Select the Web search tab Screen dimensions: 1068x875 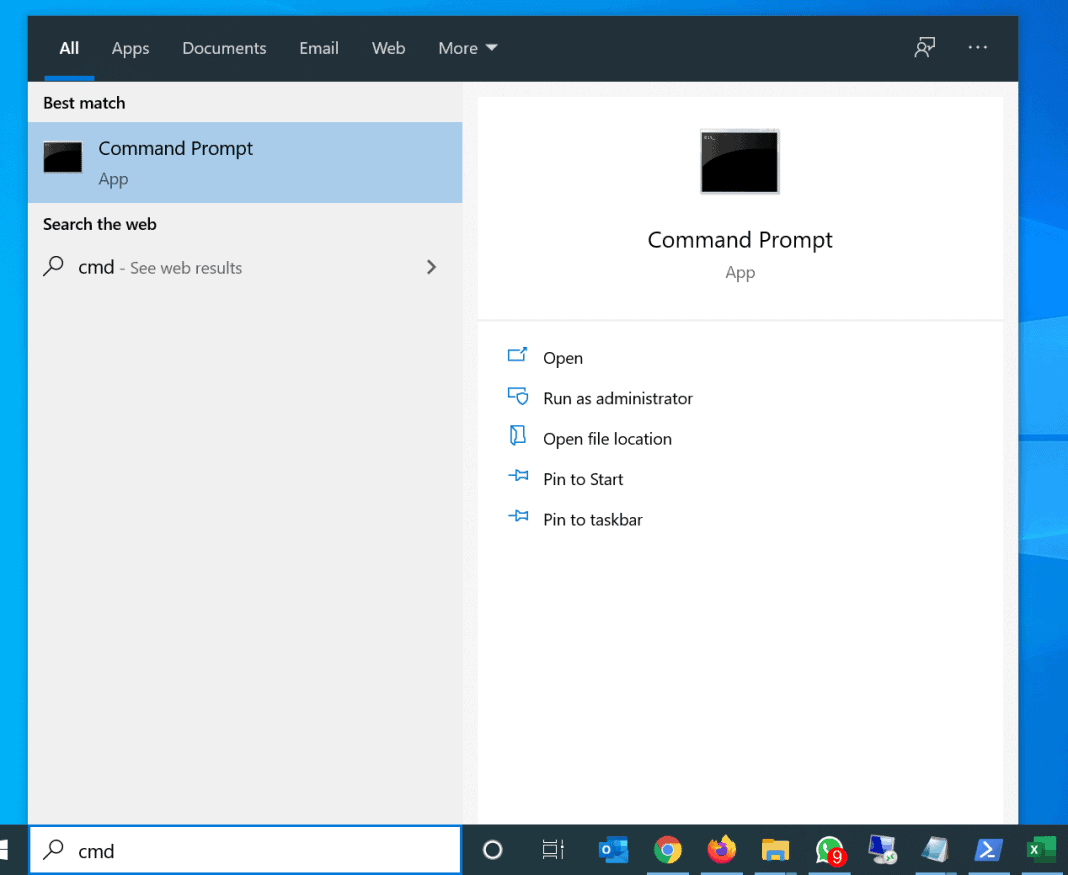(x=388, y=48)
